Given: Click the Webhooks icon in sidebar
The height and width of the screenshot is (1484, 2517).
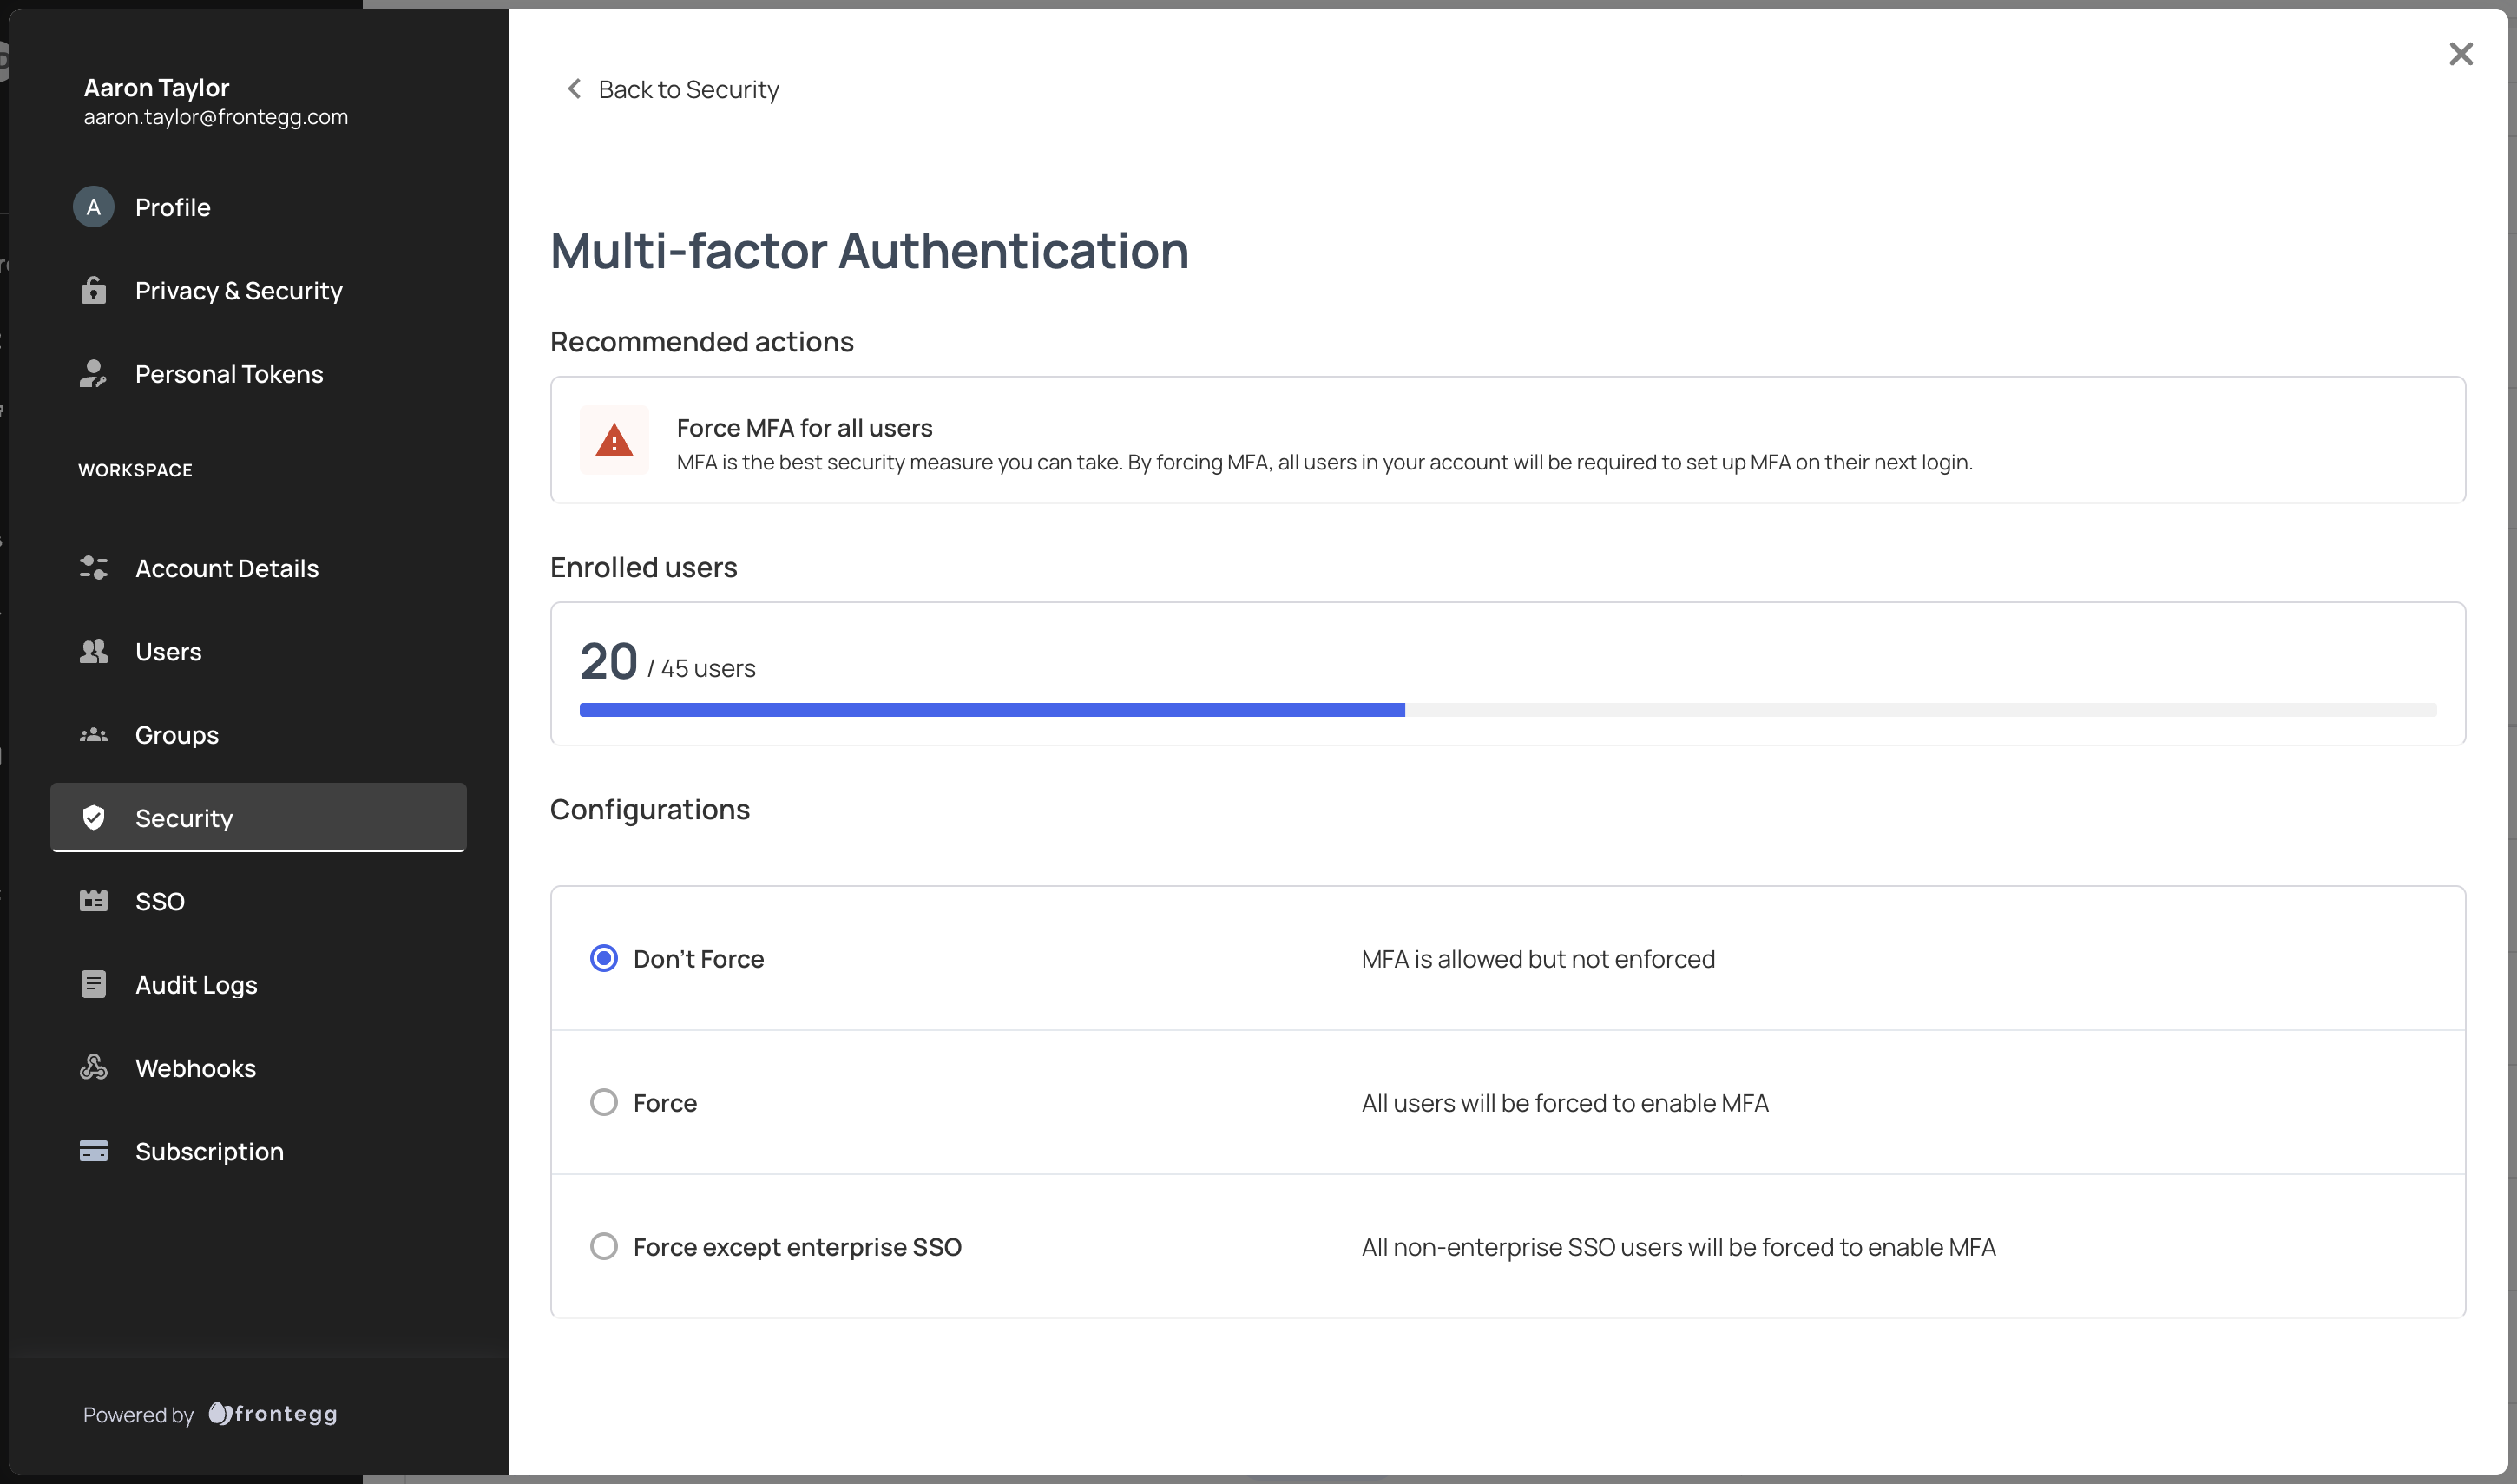Looking at the screenshot, I should click(x=93, y=1068).
